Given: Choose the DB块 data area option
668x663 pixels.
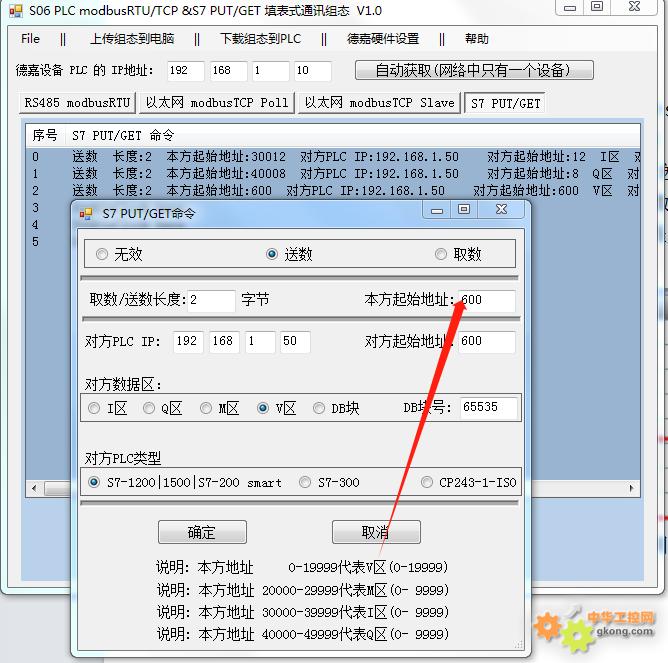Looking at the screenshot, I should 320,408.
